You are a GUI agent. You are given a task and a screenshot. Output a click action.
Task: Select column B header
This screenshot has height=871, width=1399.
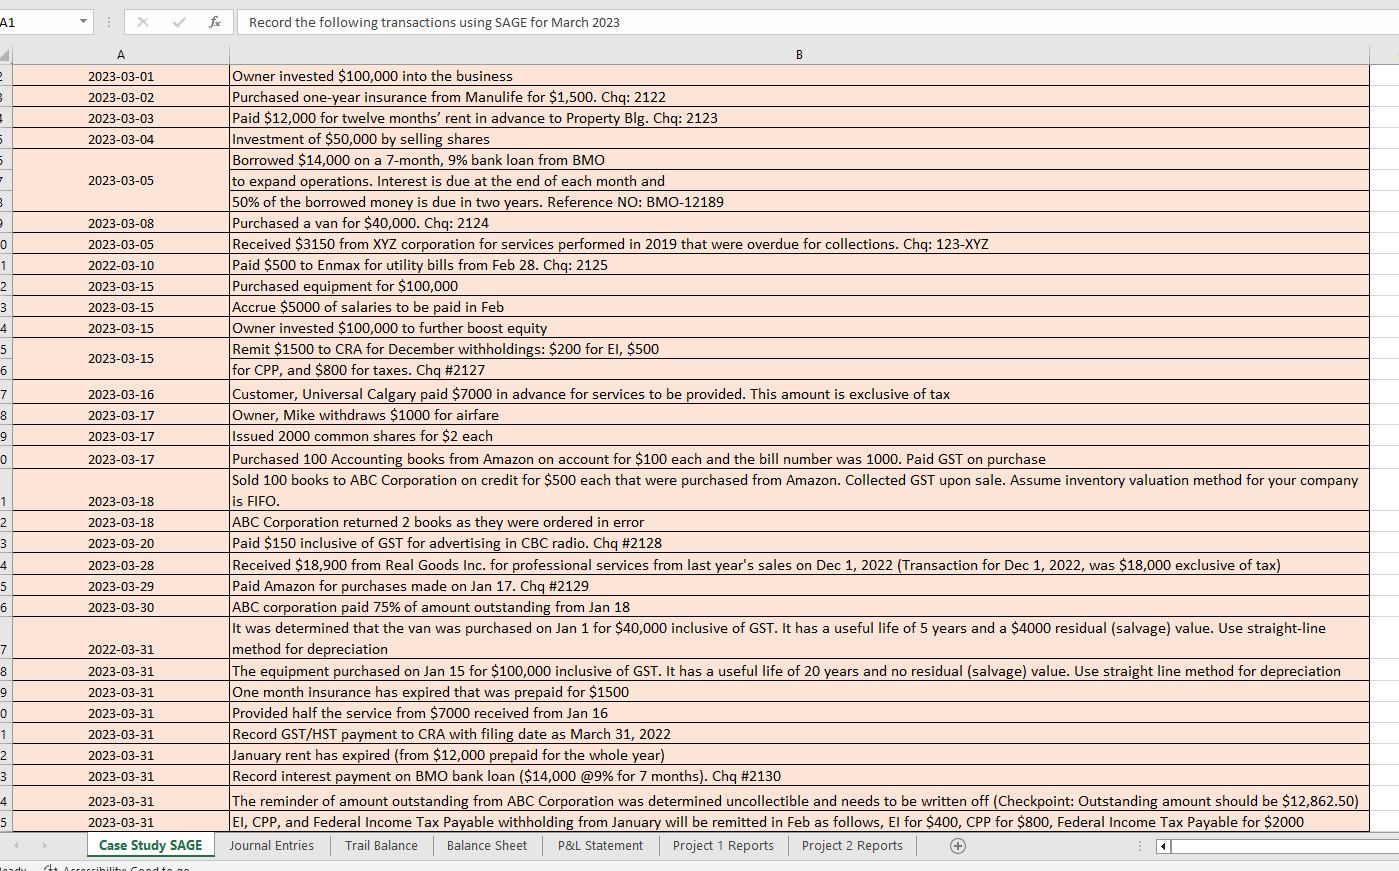point(799,54)
